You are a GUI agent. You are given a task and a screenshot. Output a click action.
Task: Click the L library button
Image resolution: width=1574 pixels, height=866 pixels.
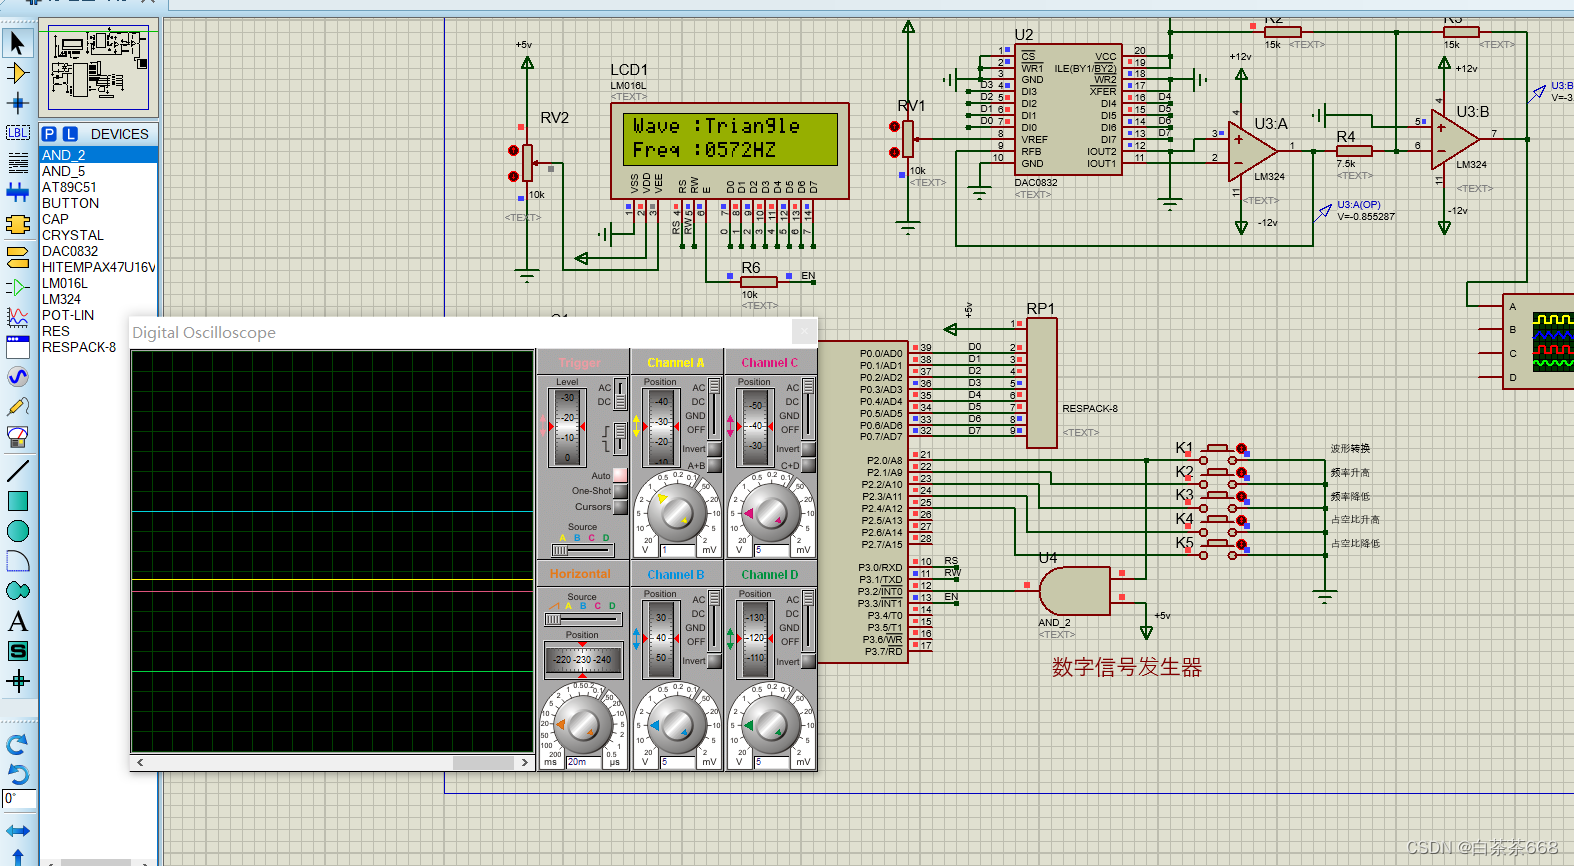[70, 134]
